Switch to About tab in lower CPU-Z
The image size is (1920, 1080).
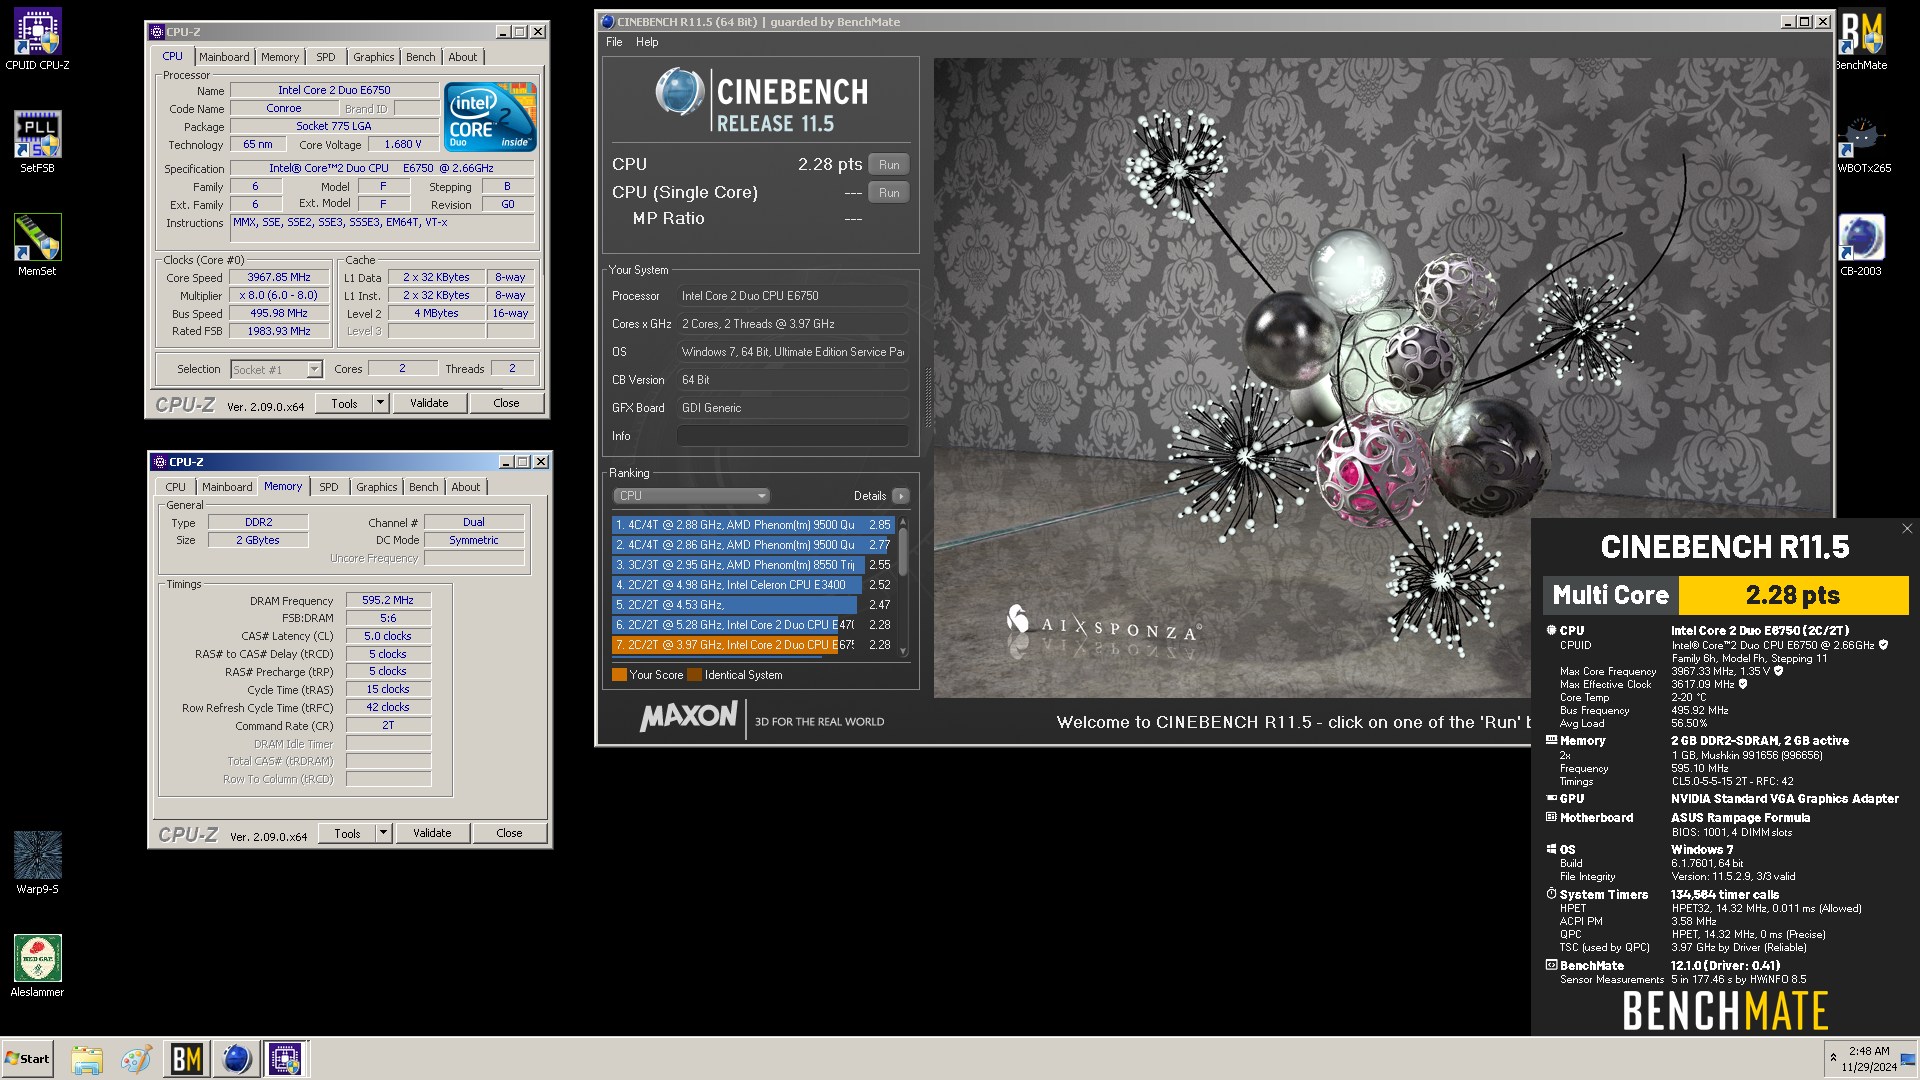point(466,487)
